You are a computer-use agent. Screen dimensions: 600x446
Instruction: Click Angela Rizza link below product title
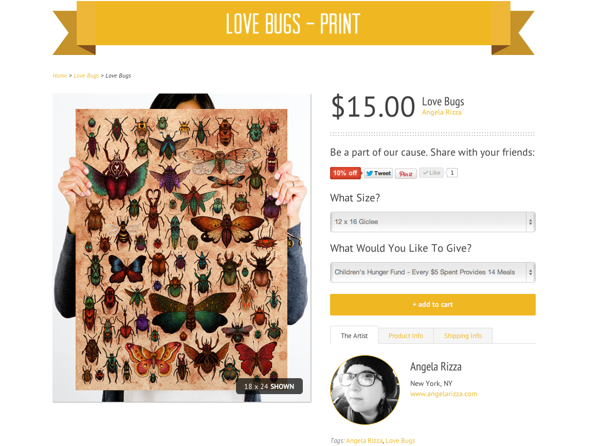(442, 112)
